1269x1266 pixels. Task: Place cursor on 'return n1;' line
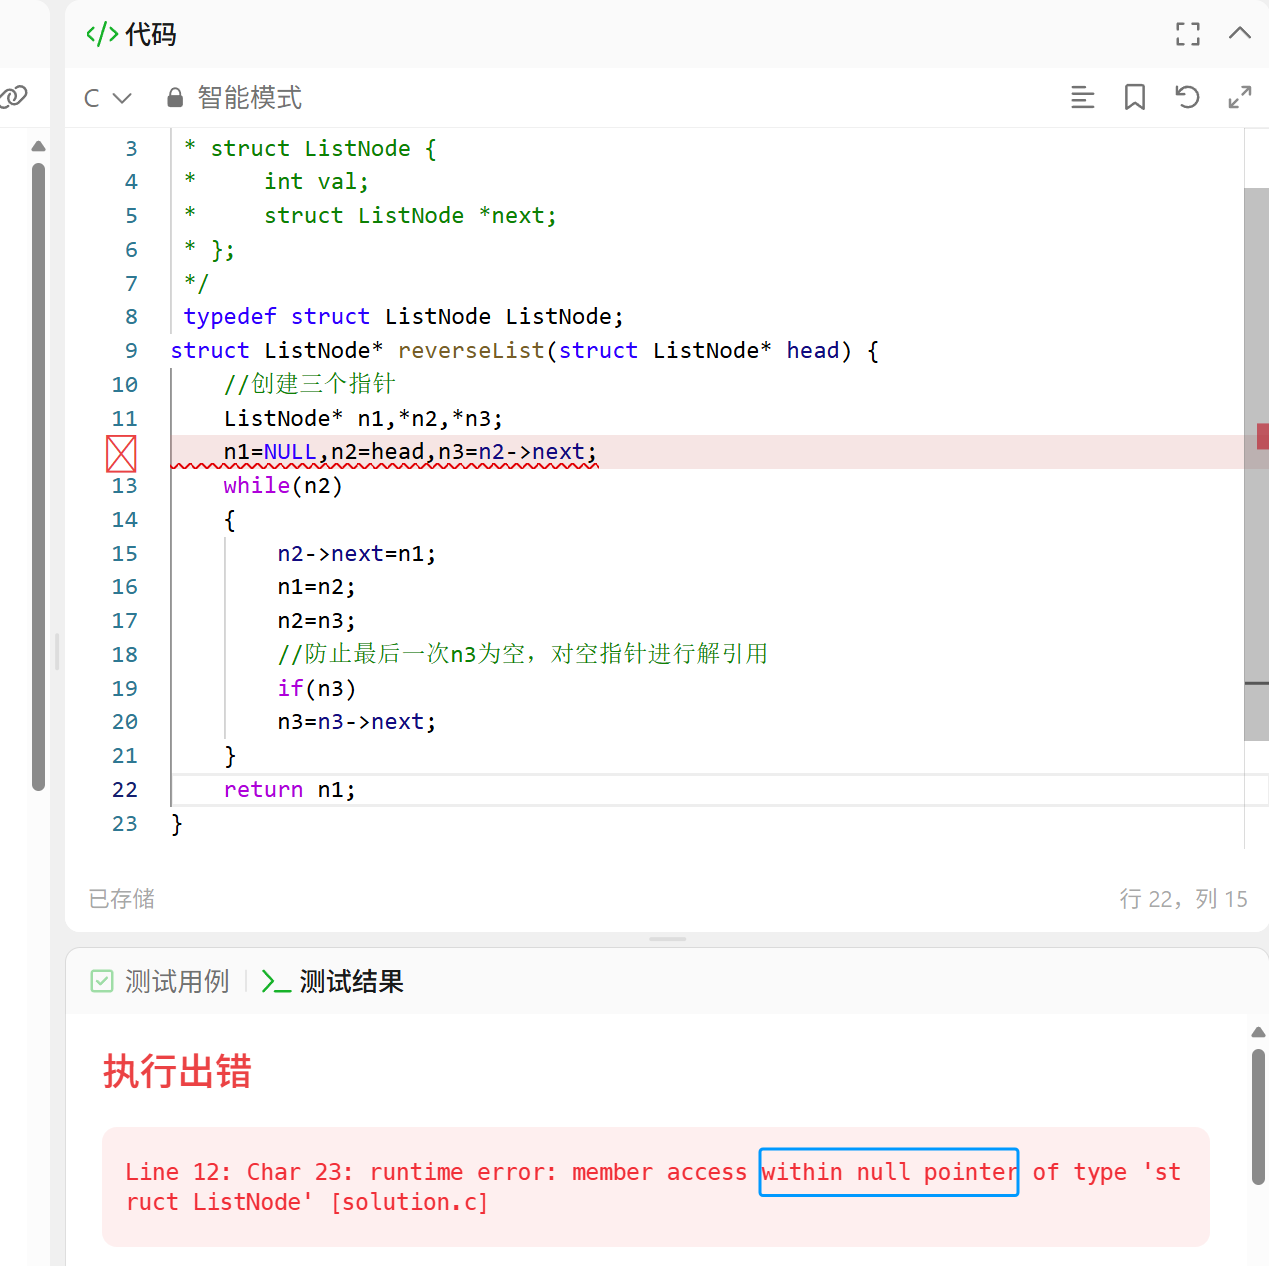[x=289, y=790]
